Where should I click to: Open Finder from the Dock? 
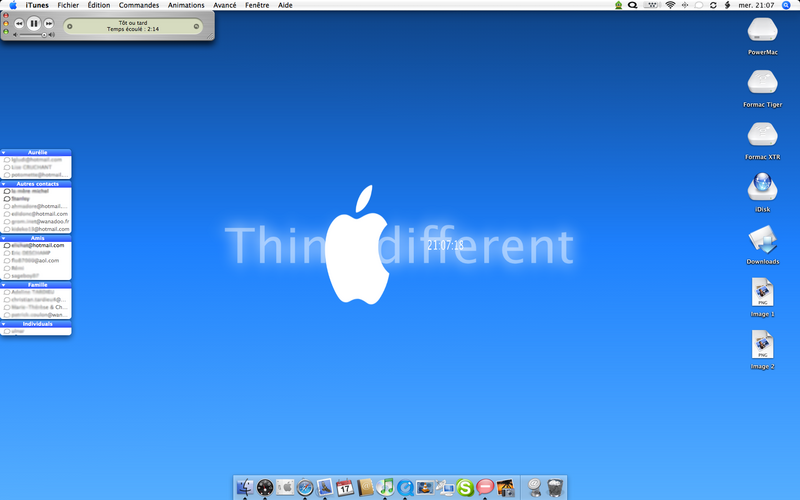(245, 488)
